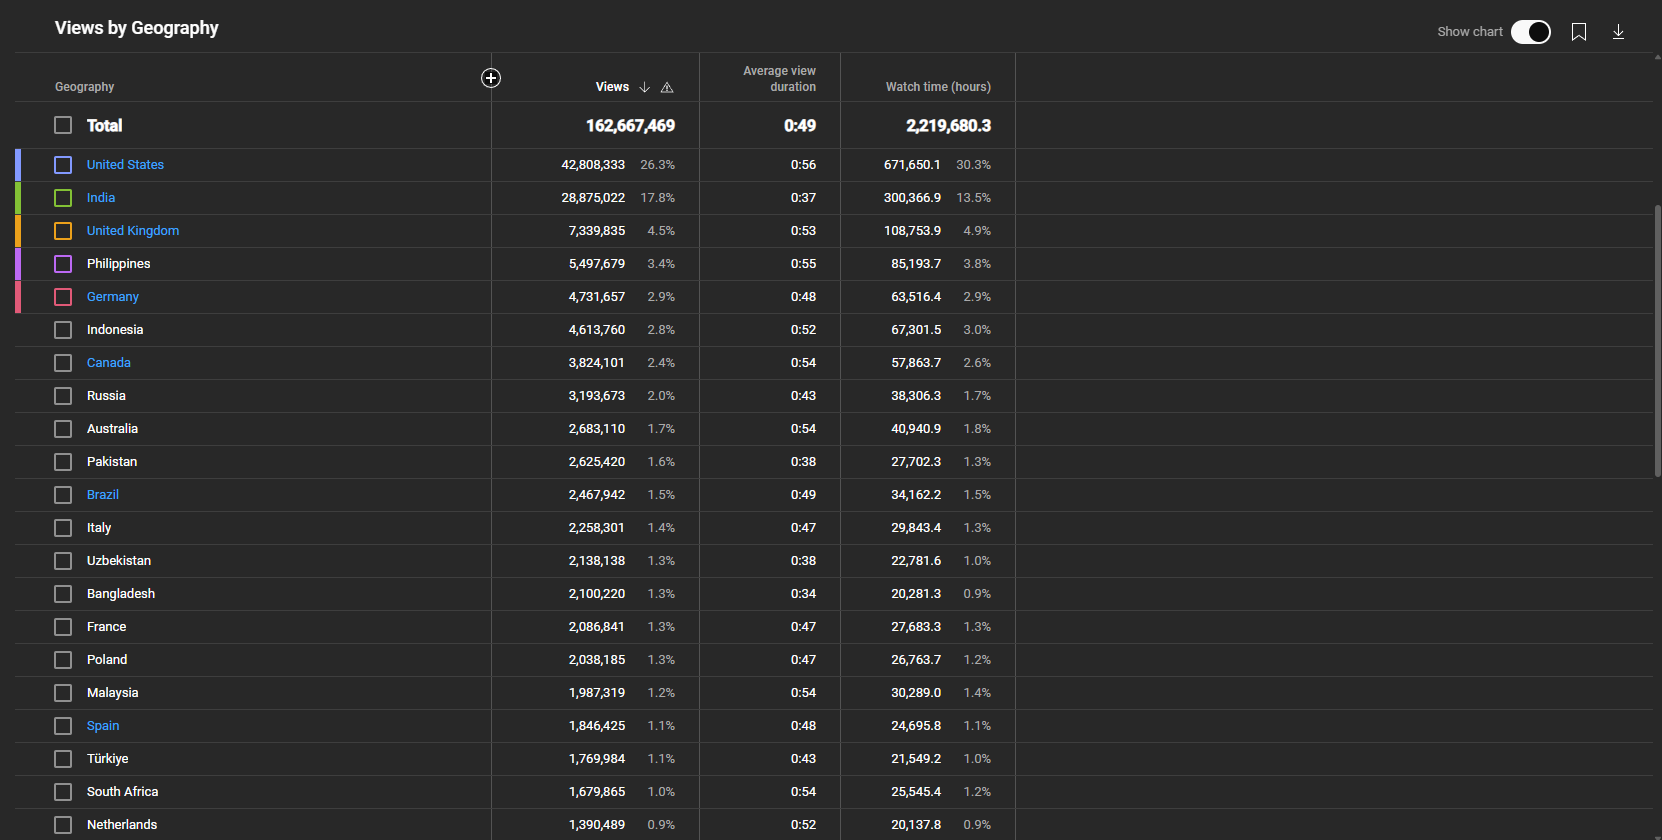Image resolution: width=1662 pixels, height=840 pixels.
Task: Click the Geography column header
Action: [x=85, y=87]
